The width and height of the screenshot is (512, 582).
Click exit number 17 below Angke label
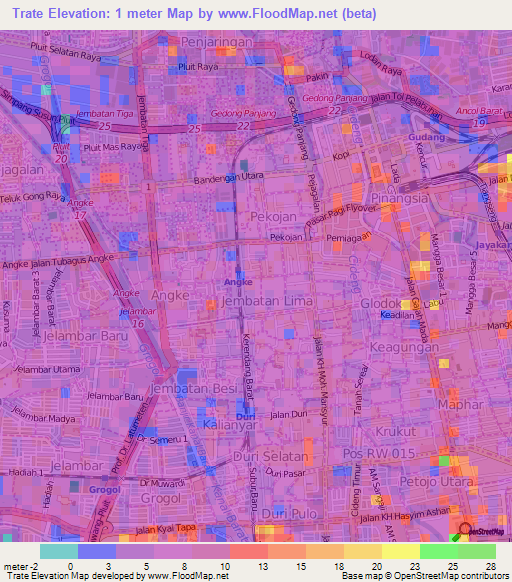tap(80, 215)
